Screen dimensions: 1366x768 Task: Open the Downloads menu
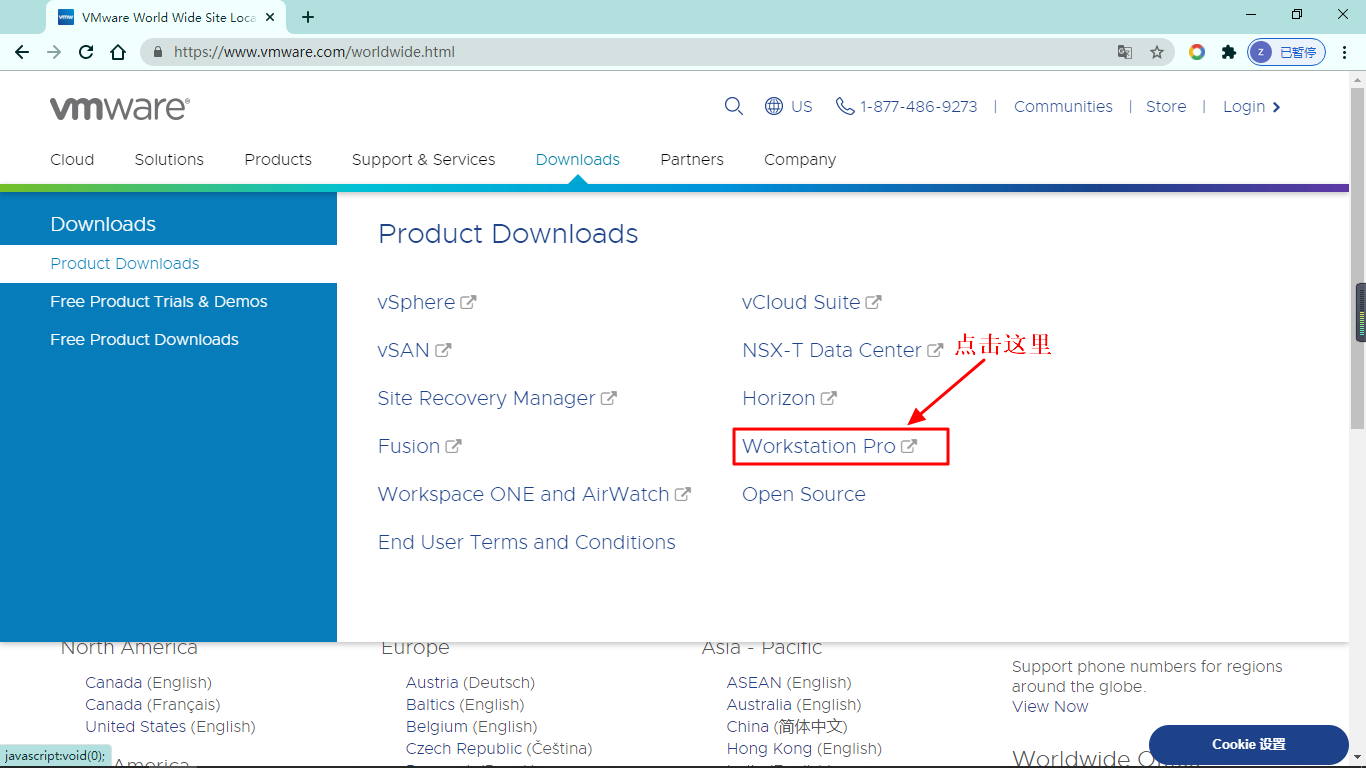578,159
